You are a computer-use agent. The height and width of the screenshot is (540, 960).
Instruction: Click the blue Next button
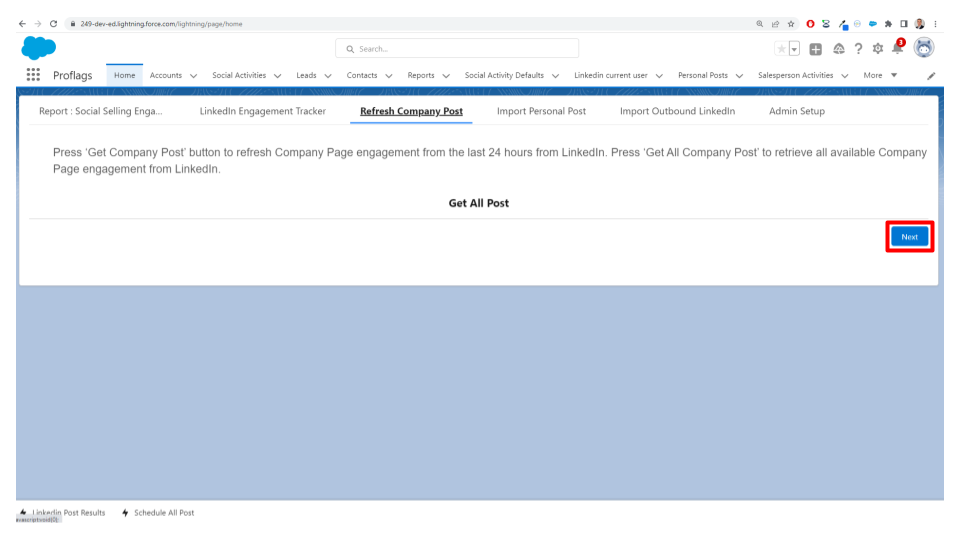[x=909, y=237]
